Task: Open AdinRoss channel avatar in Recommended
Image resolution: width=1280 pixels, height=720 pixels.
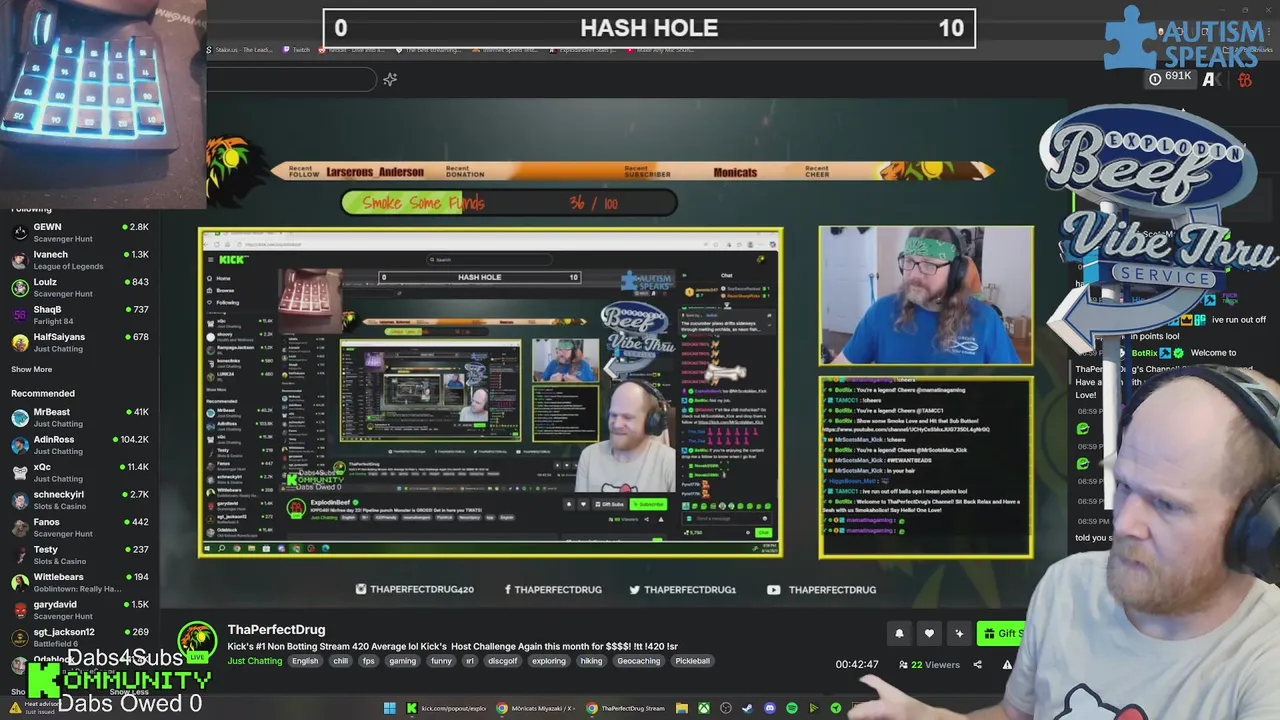Action: (19, 445)
